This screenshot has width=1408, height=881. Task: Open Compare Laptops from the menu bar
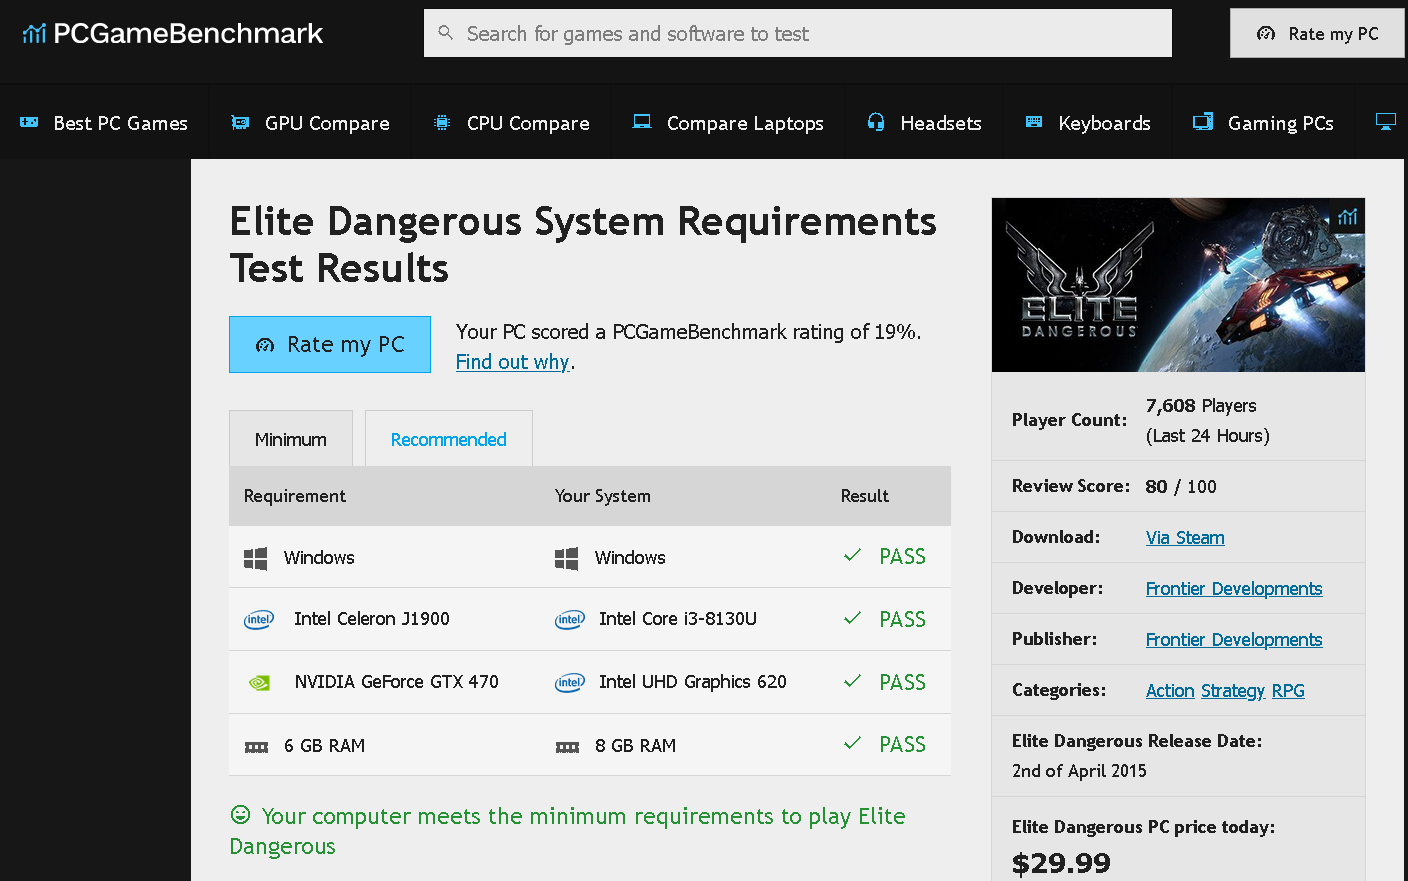tap(728, 122)
